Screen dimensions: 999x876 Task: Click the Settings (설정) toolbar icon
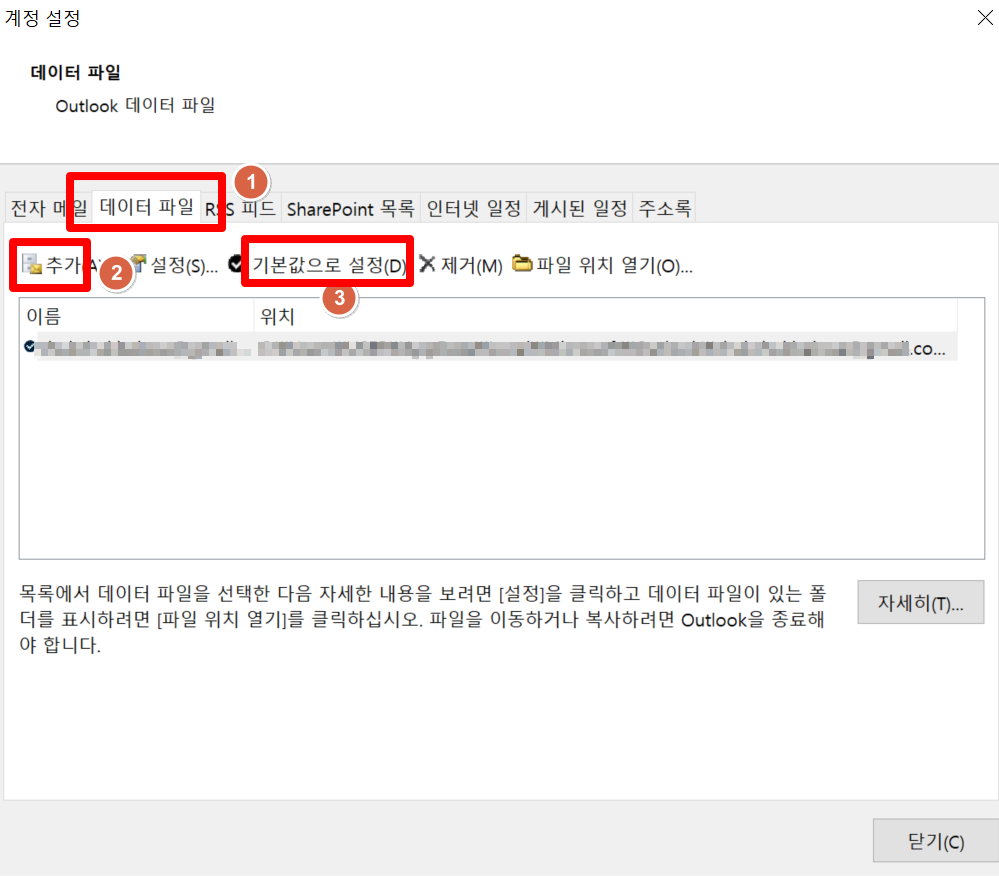tap(139, 263)
